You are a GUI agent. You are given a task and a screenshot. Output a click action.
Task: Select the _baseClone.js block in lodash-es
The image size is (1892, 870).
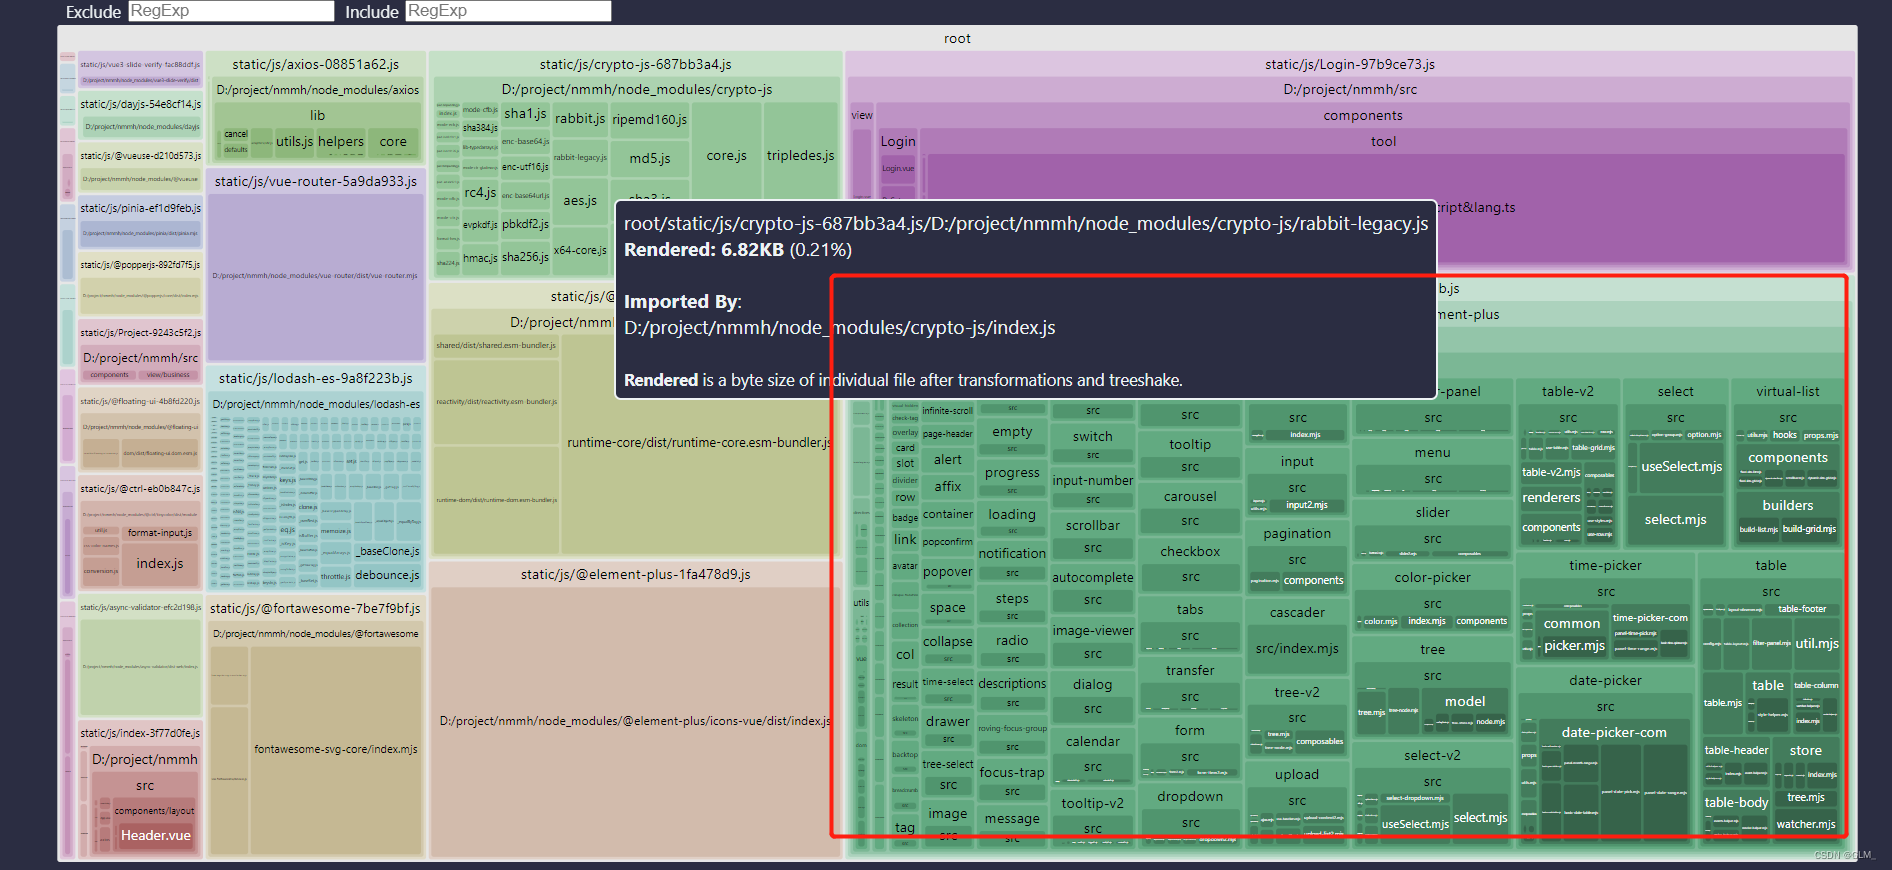coord(389,551)
